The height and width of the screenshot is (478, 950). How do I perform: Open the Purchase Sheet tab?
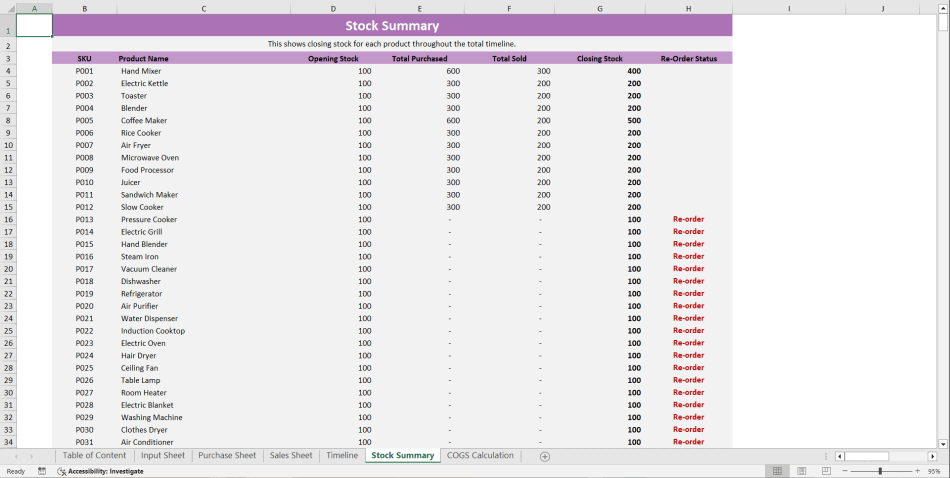pyautogui.click(x=227, y=456)
